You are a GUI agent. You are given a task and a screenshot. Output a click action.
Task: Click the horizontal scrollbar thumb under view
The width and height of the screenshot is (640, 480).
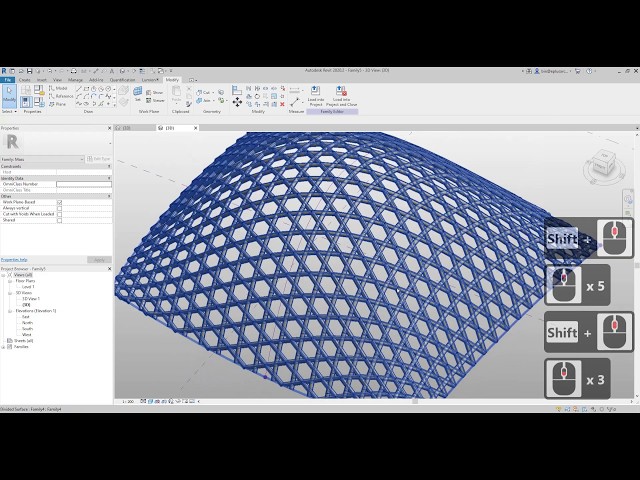tap(415, 402)
